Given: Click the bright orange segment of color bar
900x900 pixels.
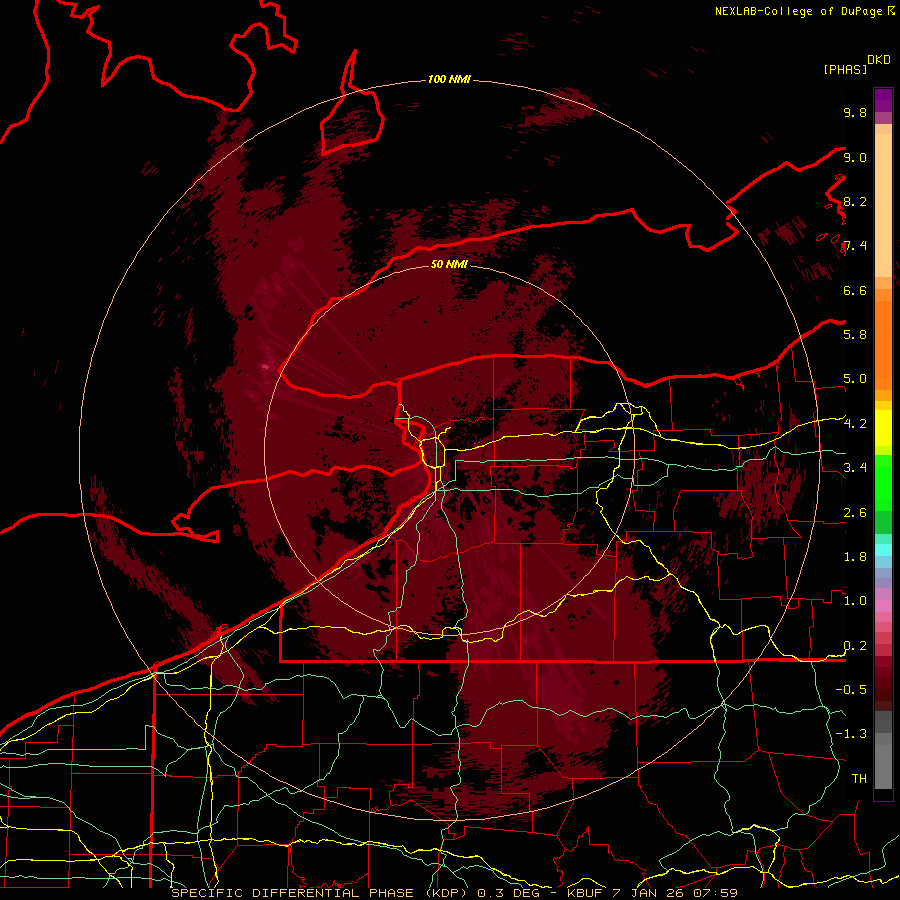Looking at the screenshot, I should (883, 346).
